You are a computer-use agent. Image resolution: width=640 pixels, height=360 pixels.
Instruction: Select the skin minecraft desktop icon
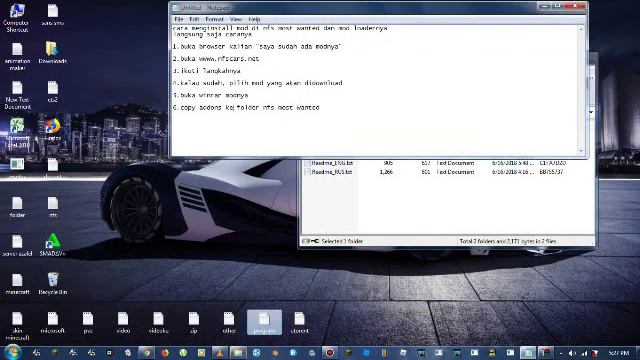tap(17, 326)
